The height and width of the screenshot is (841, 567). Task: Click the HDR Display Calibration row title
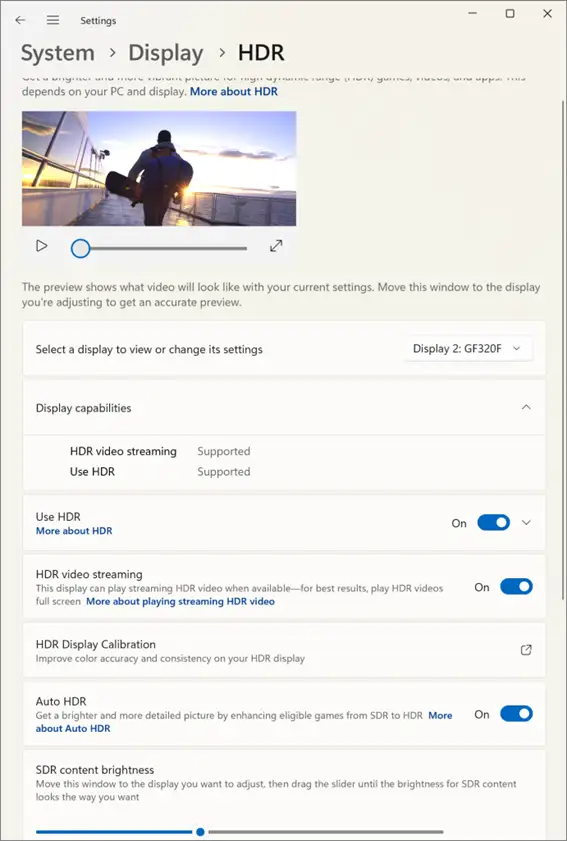click(x=95, y=644)
